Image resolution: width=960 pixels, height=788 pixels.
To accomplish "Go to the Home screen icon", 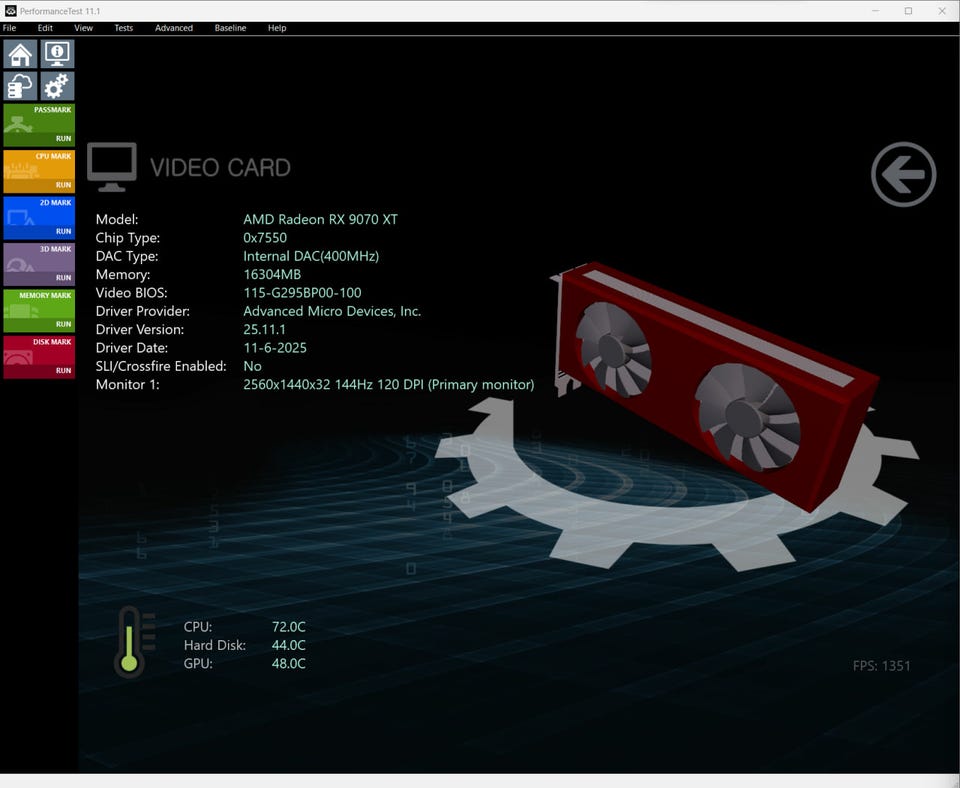I will pyautogui.click(x=20, y=54).
